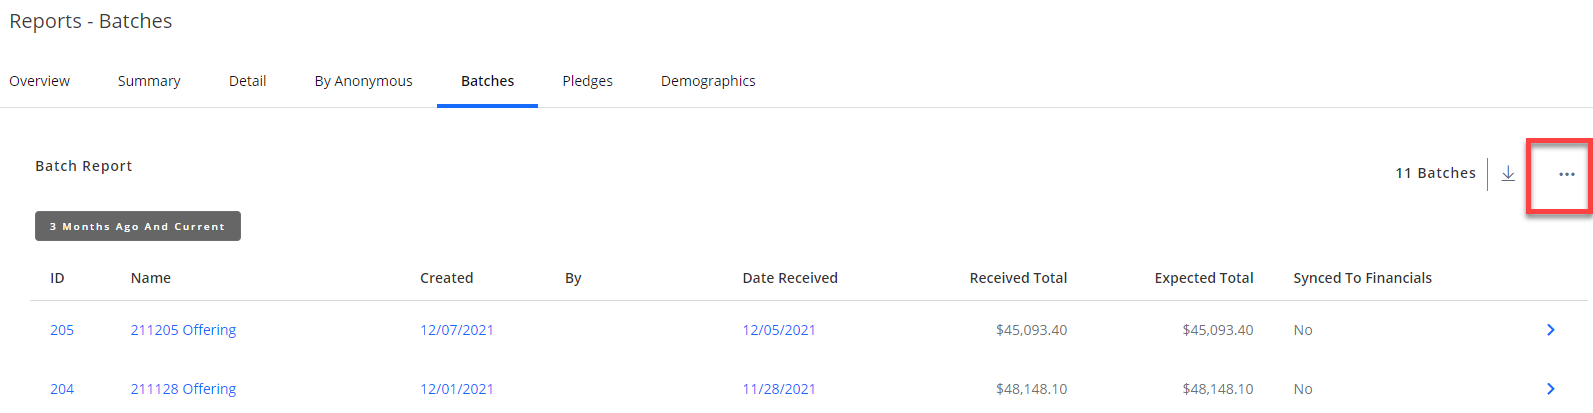Image resolution: width=1593 pixels, height=413 pixels.
Task: Switch to the Demographics tab
Action: click(708, 81)
